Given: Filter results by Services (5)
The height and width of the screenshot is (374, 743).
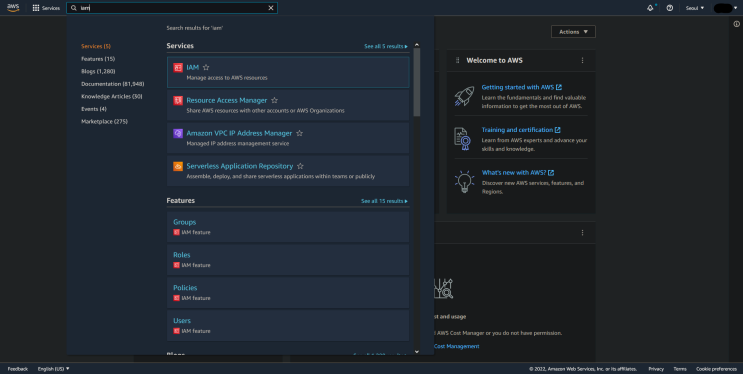Looking at the screenshot, I should click(96, 46).
